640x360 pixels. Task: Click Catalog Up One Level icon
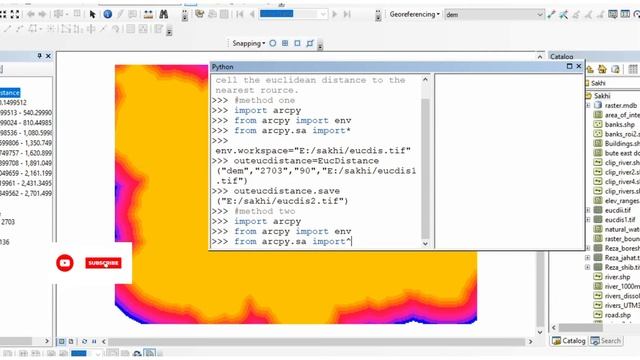(590, 69)
